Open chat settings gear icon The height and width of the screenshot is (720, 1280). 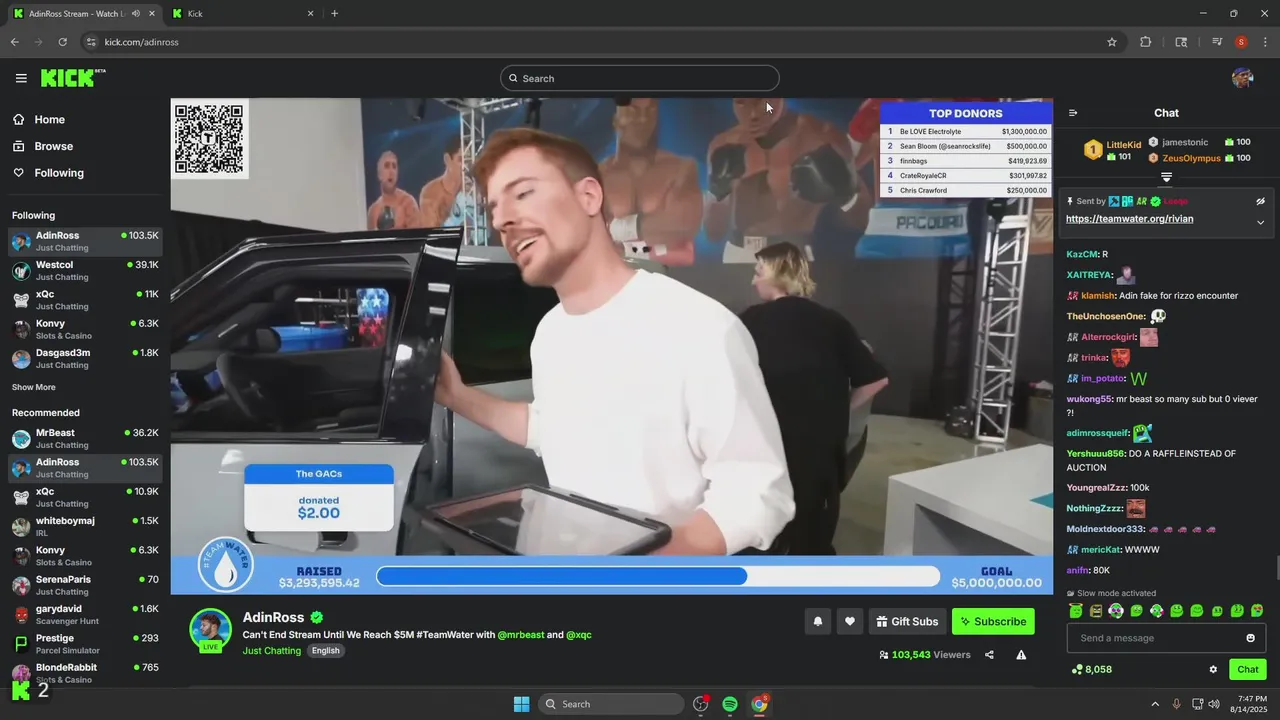tap(1213, 669)
